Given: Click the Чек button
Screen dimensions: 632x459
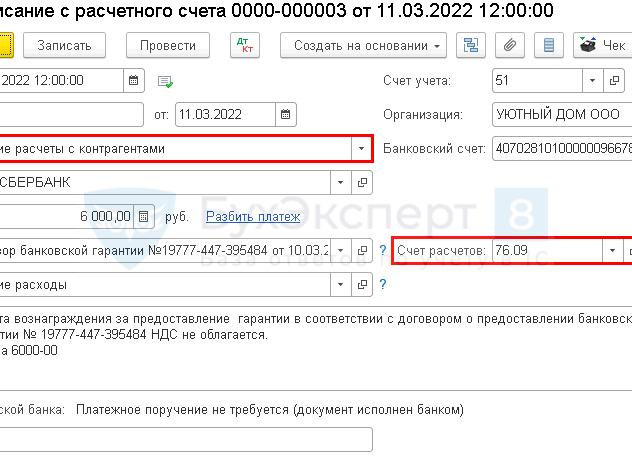Looking at the screenshot, I should (x=603, y=45).
